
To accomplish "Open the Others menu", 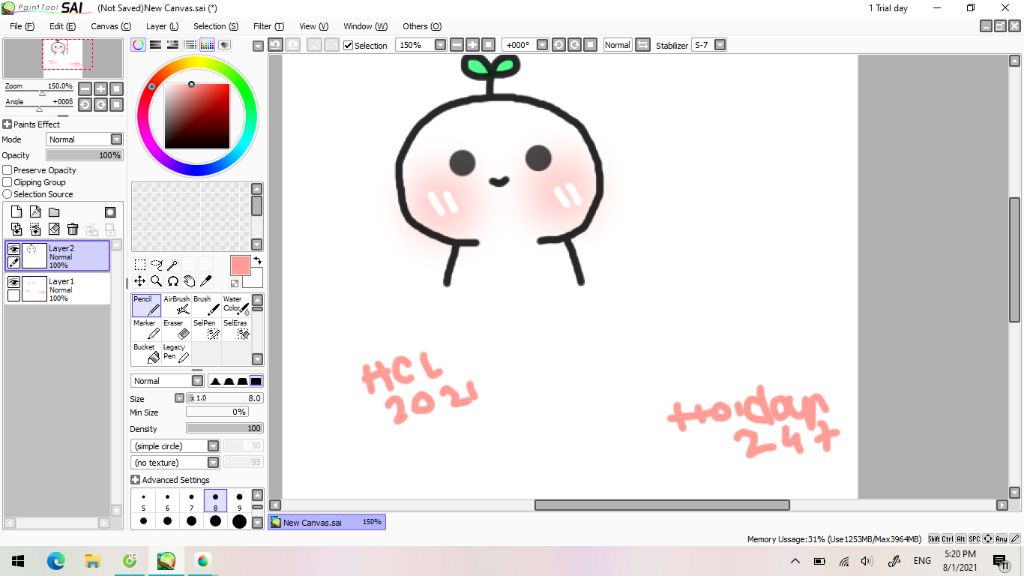I will coord(422,26).
